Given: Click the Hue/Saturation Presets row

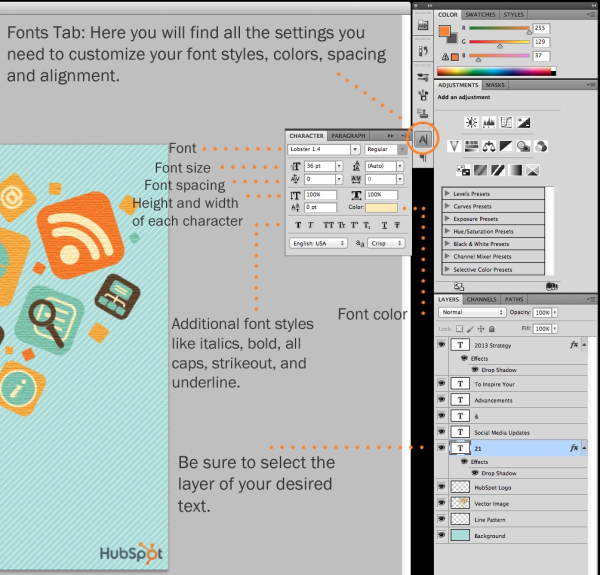Looking at the screenshot, I should tap(493, 231).
